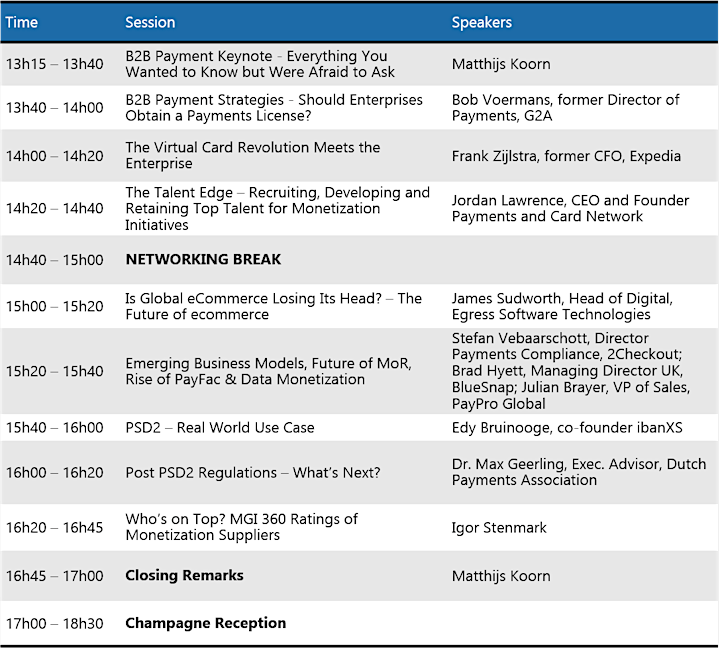
Task: Click the Champagne Reception entry
Action: (206, 623)
